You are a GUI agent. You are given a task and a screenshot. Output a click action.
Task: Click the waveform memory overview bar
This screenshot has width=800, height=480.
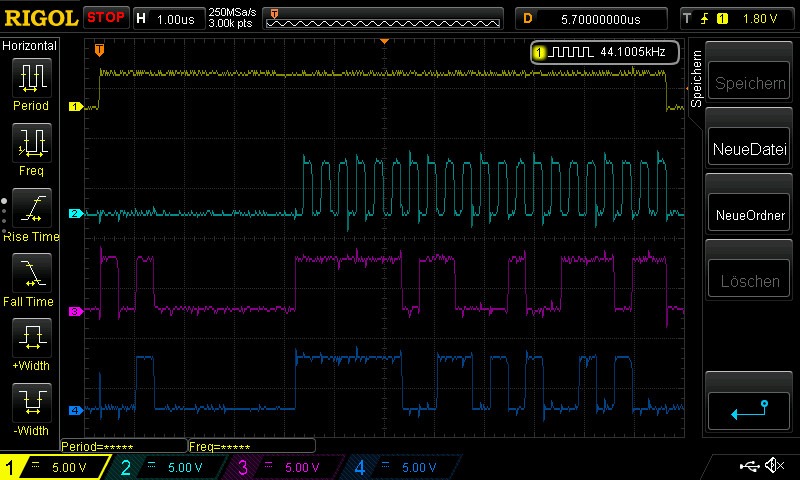click(383, 19)
